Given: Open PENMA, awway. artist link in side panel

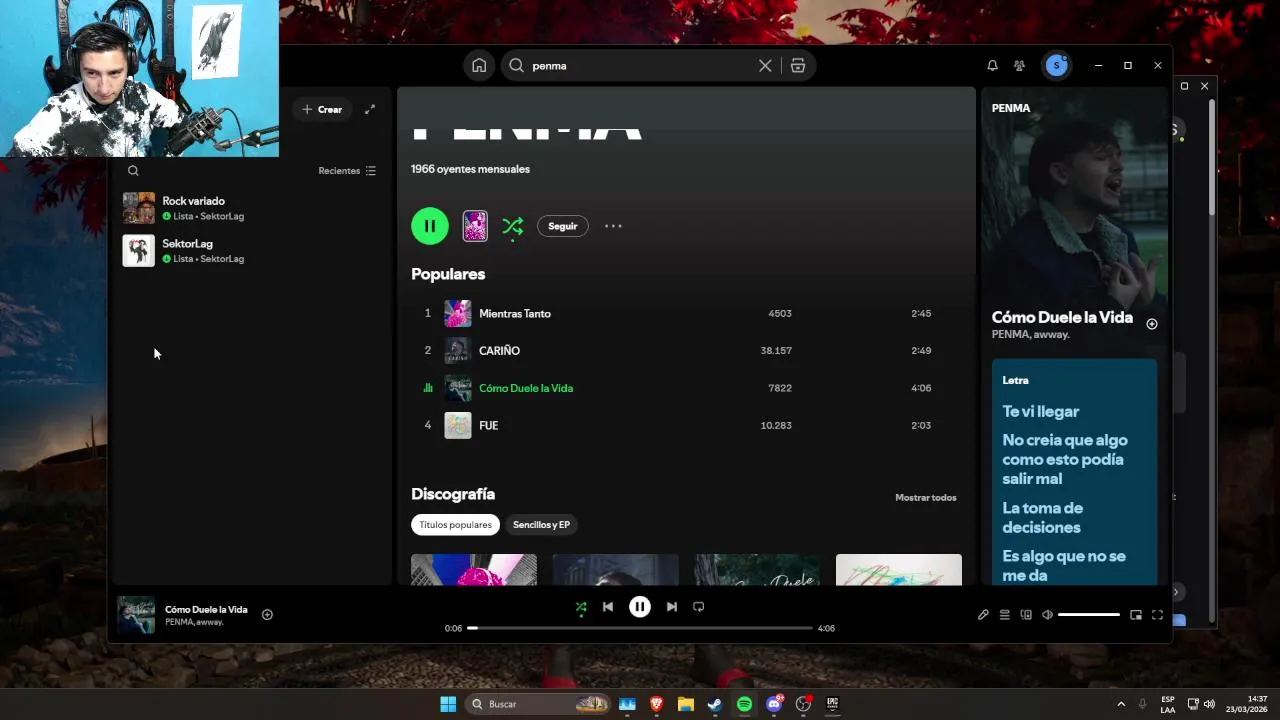Looking at the screenshot, I should [1030, 335].
